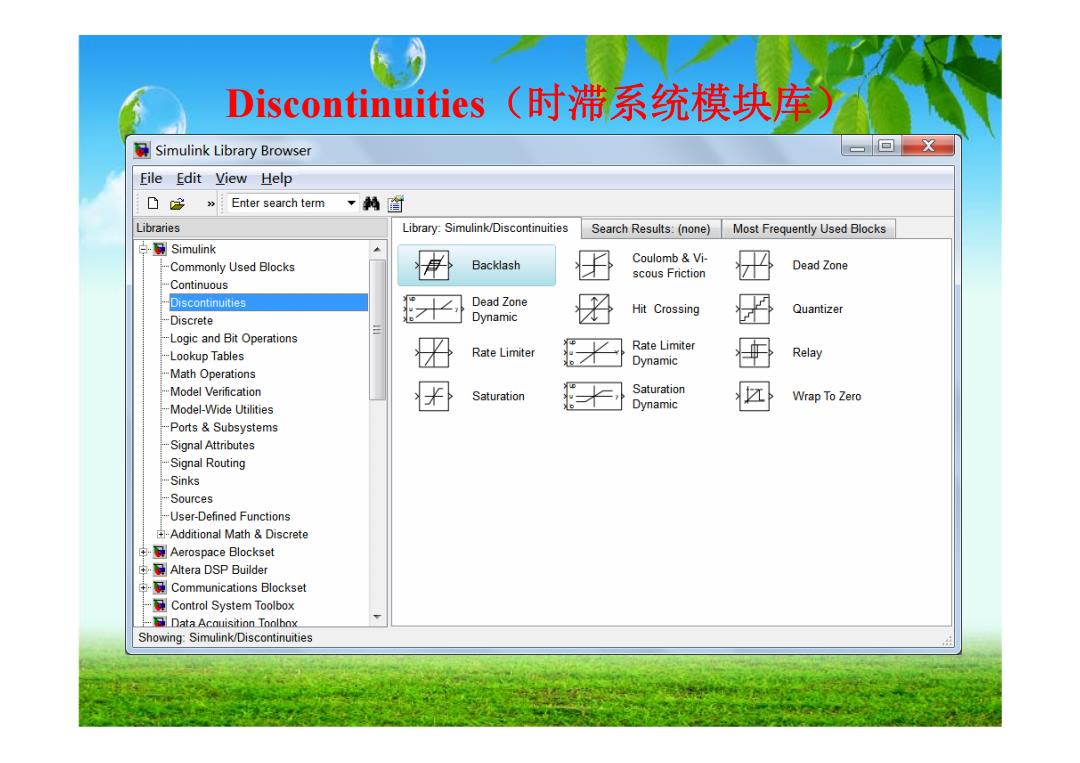Open the View menu
This screenshot has height=763, width=1080.
[x=231, y=178]
